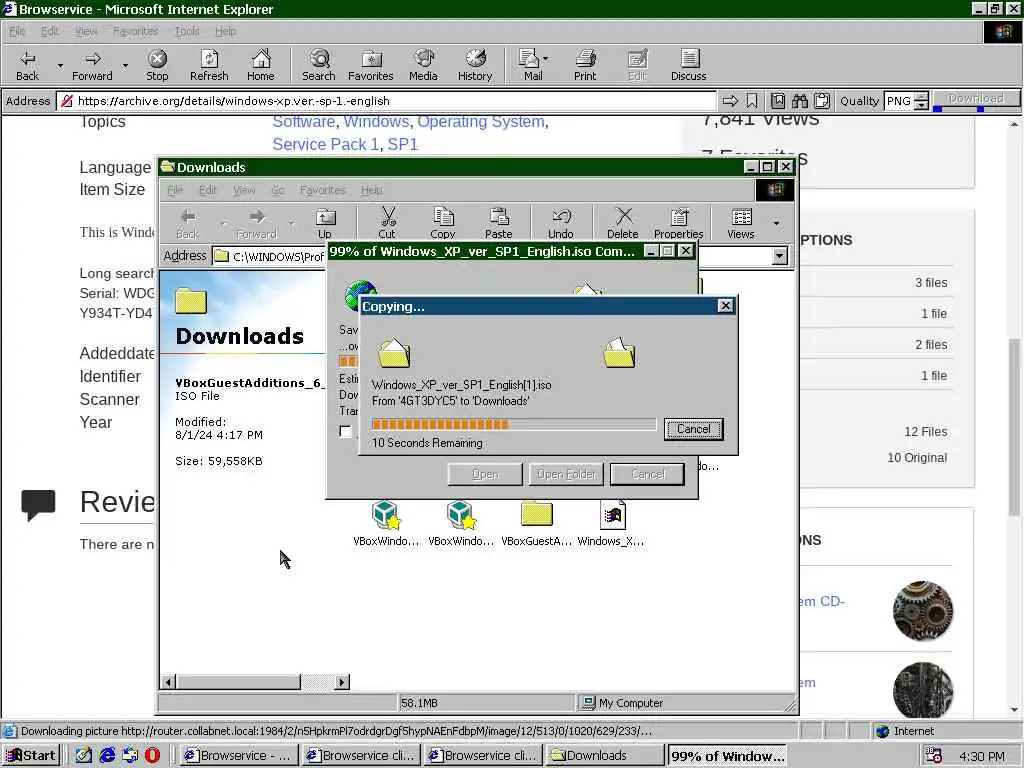The width and height of the screenshot is (1024, 768).
Task: Follow the Service Pack 1 topic link
Action: pos(325,144)
